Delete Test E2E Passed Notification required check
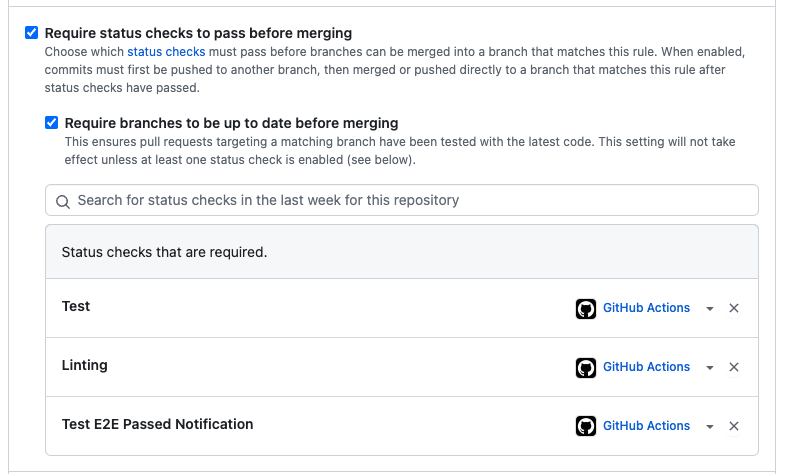The image size is (786, 474). (x=734, y=427)
